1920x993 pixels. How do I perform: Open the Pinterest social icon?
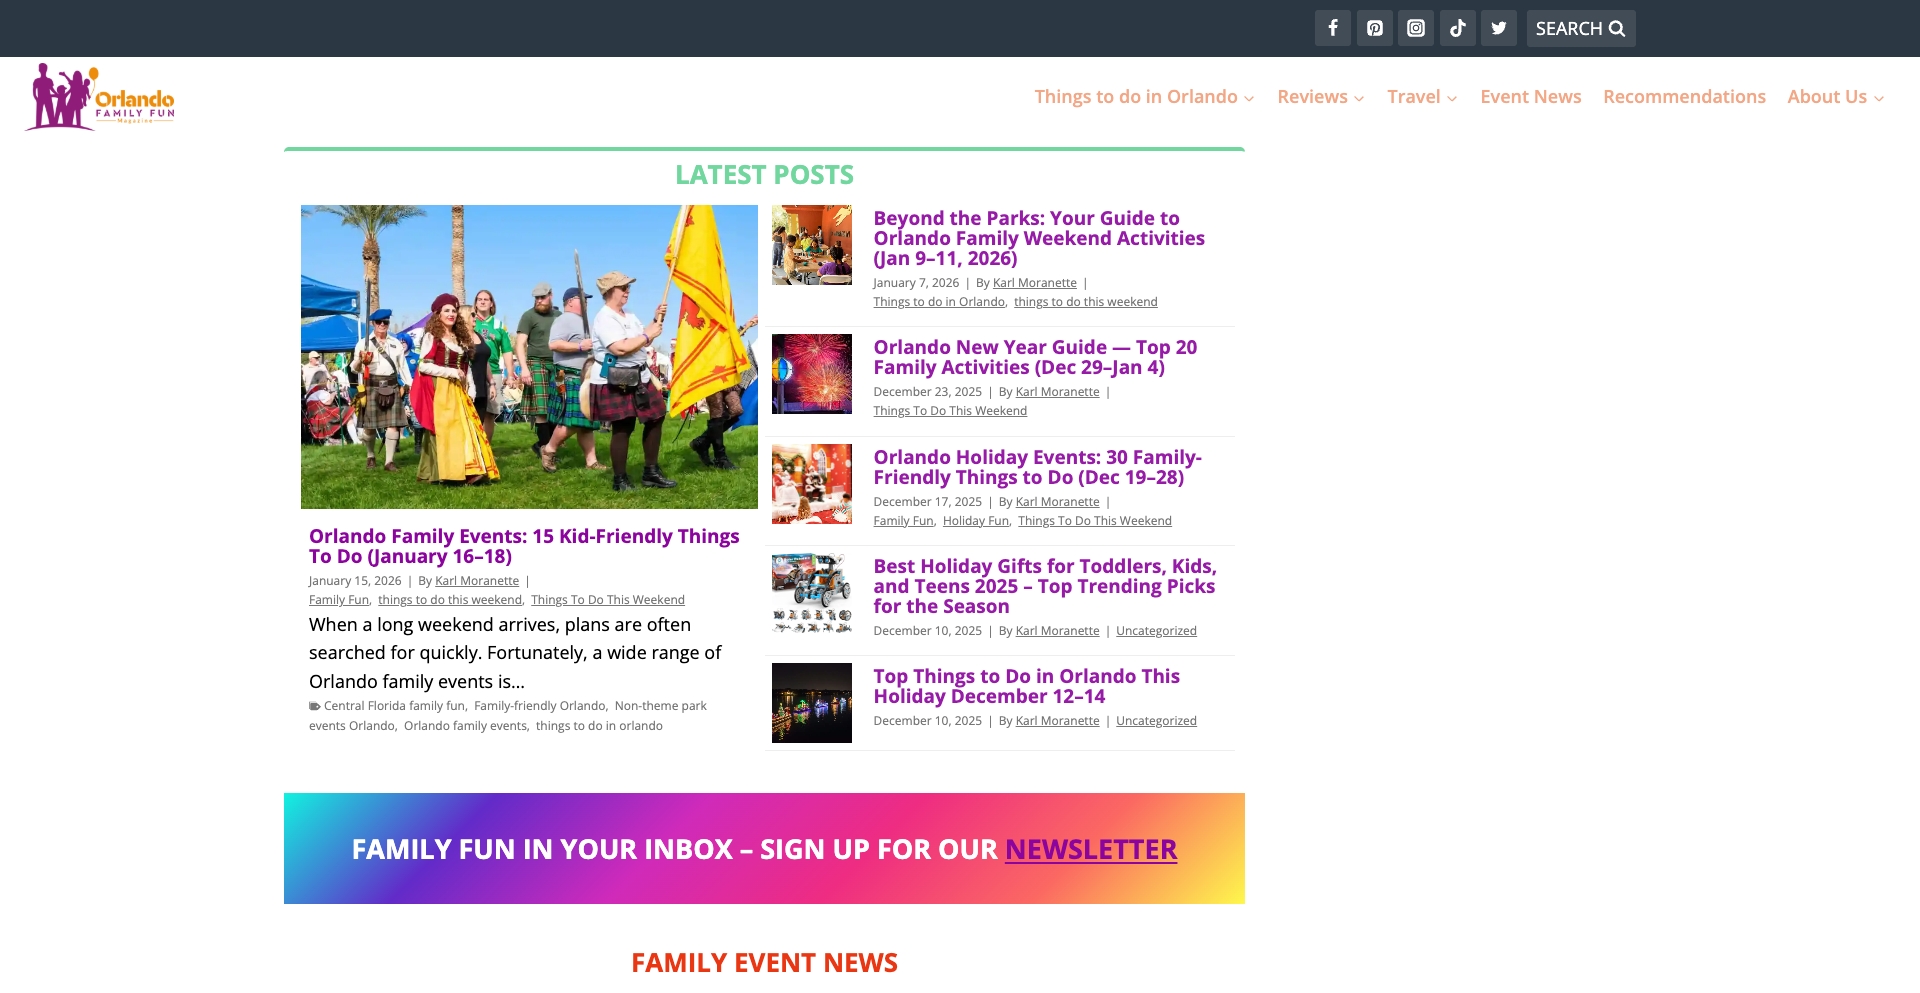1374,27
